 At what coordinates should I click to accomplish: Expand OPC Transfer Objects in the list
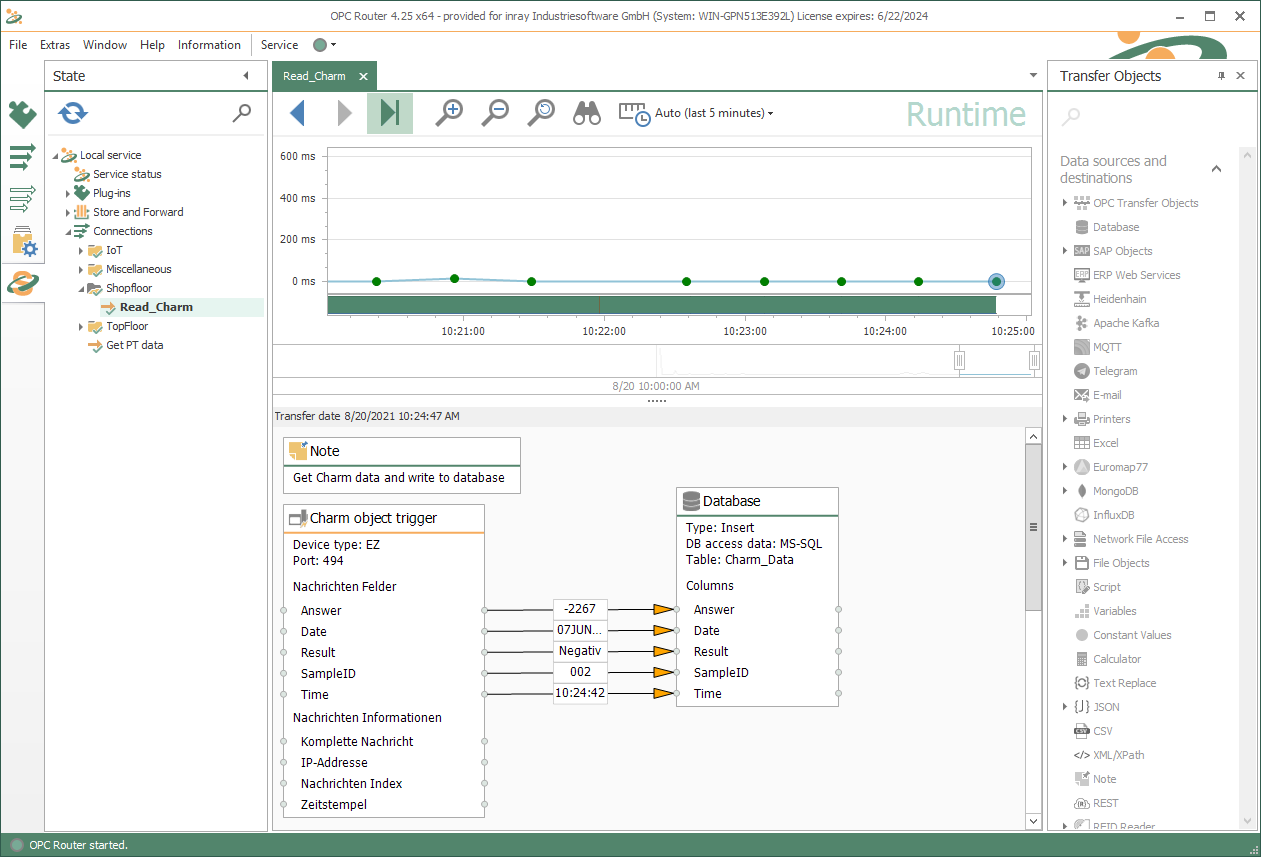click(1065, 203)
